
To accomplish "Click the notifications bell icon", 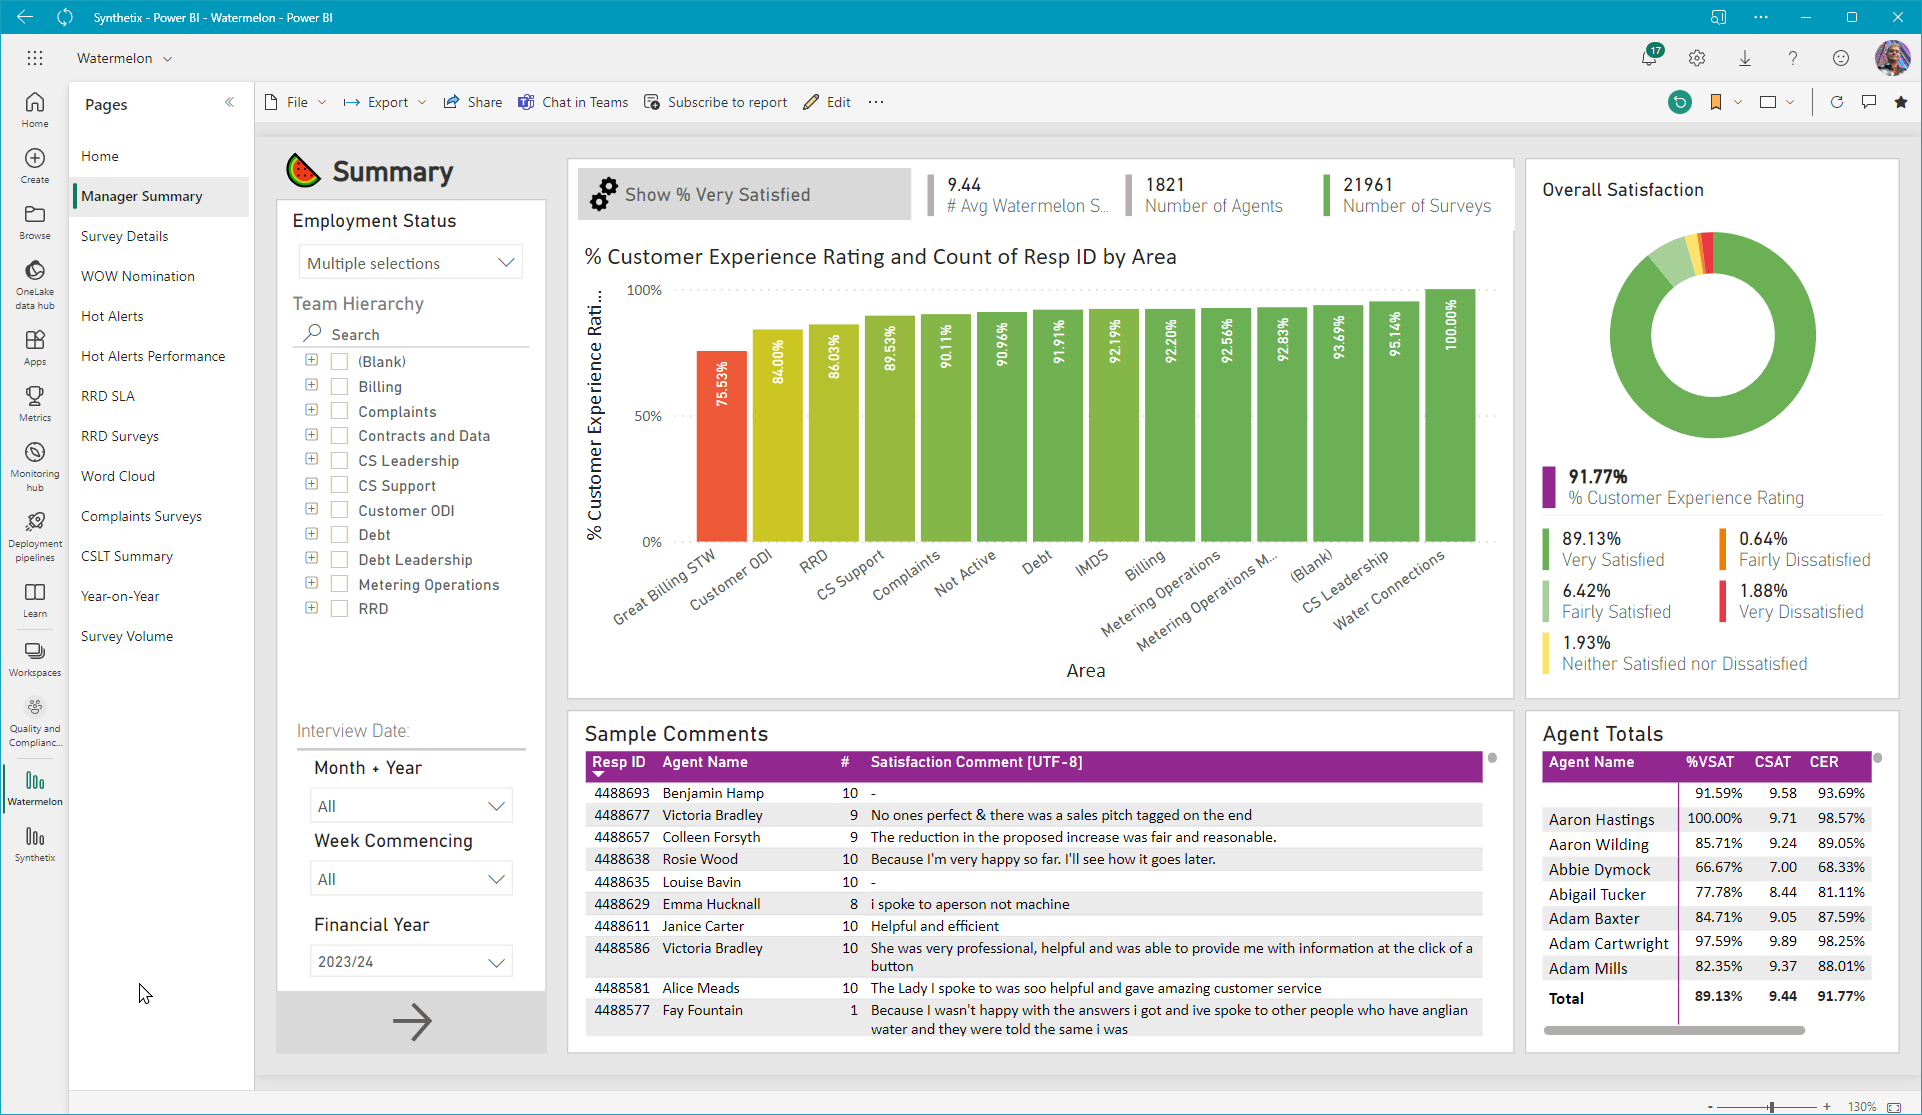I will tap(1649, 58).
